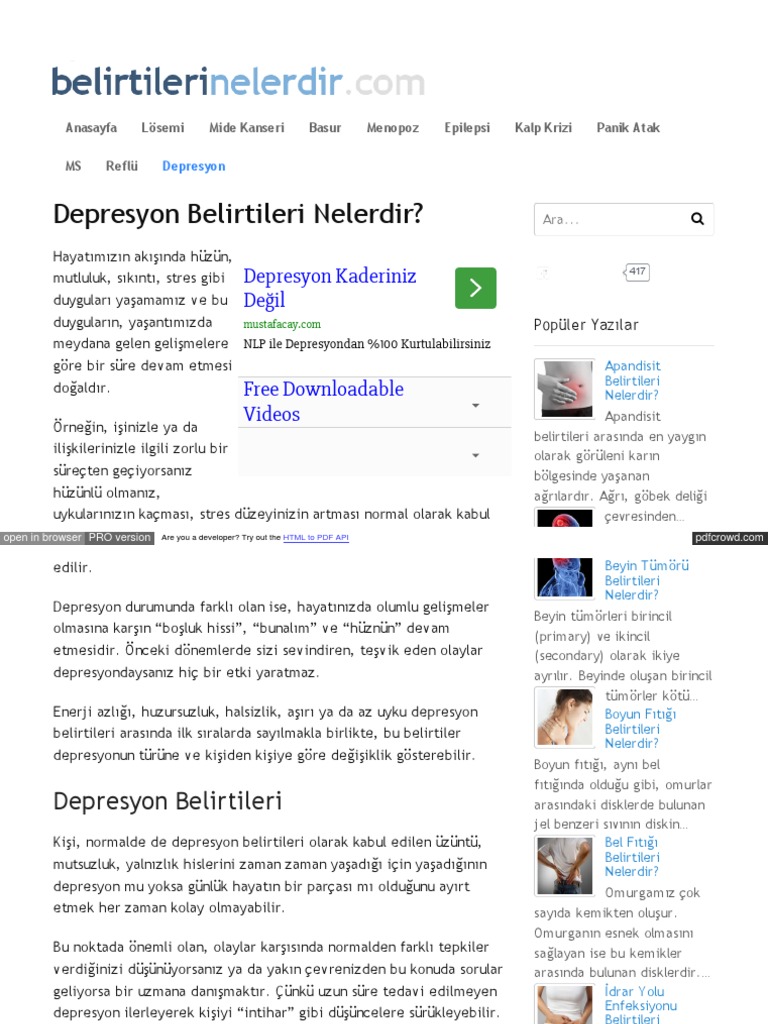Image resolution: width=768 pixels, height=1024 pixels.
Task: Go to Panik Atak page
Action: pyautogui.click(x=628, y=127)
